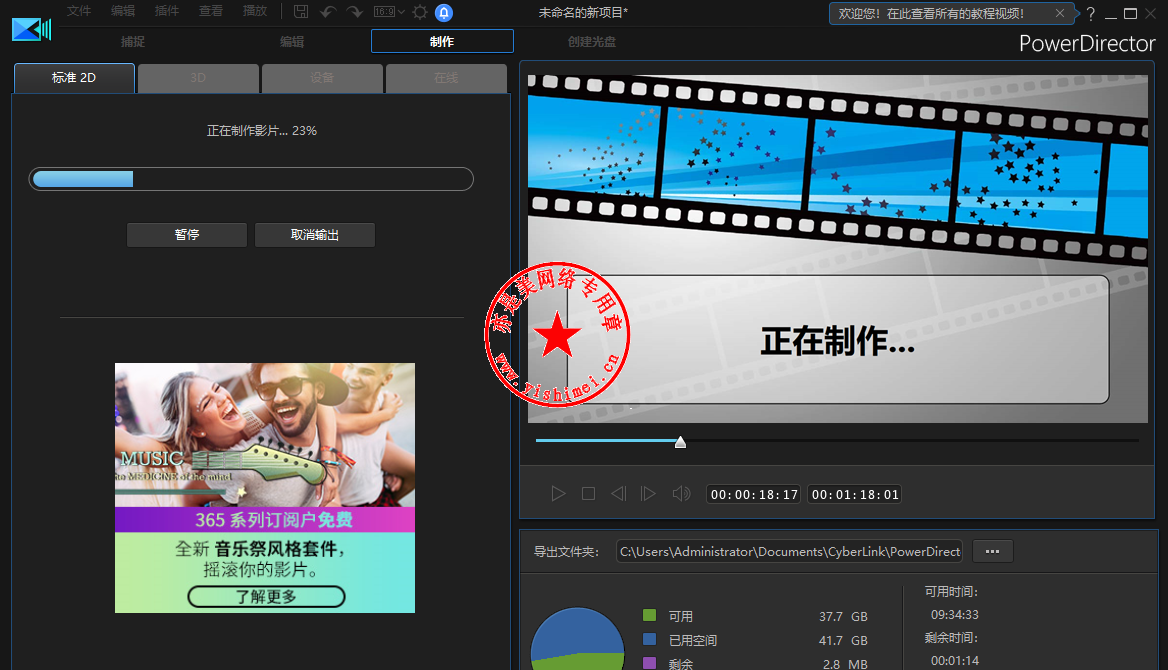This screenshot has height=670, width=1168.
Task: Click the 41.7 GB used space value
Action: point(843,640)
